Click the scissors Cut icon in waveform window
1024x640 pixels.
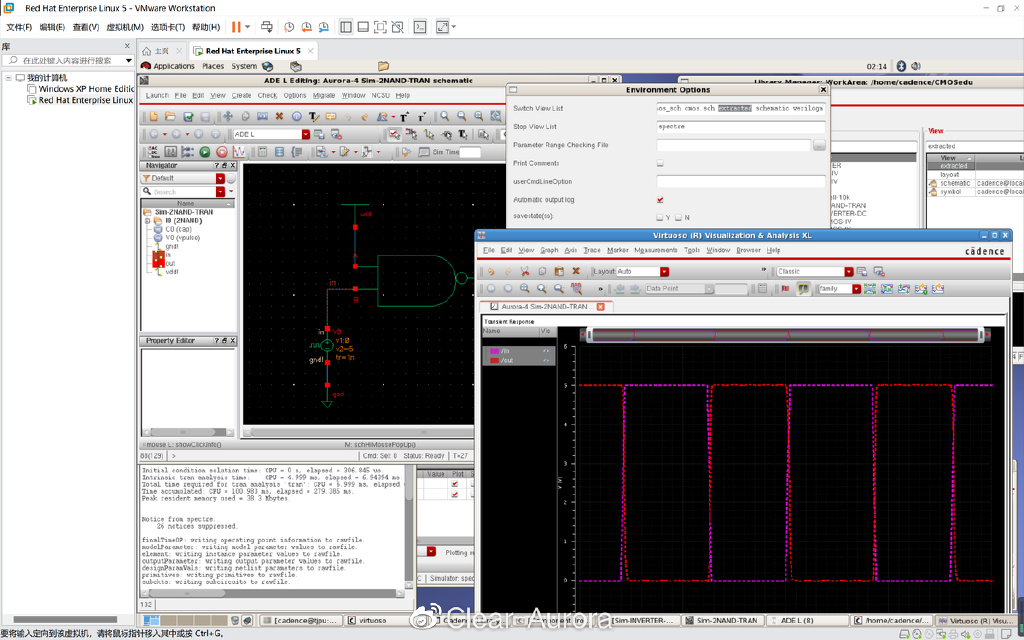coord(524,271)
